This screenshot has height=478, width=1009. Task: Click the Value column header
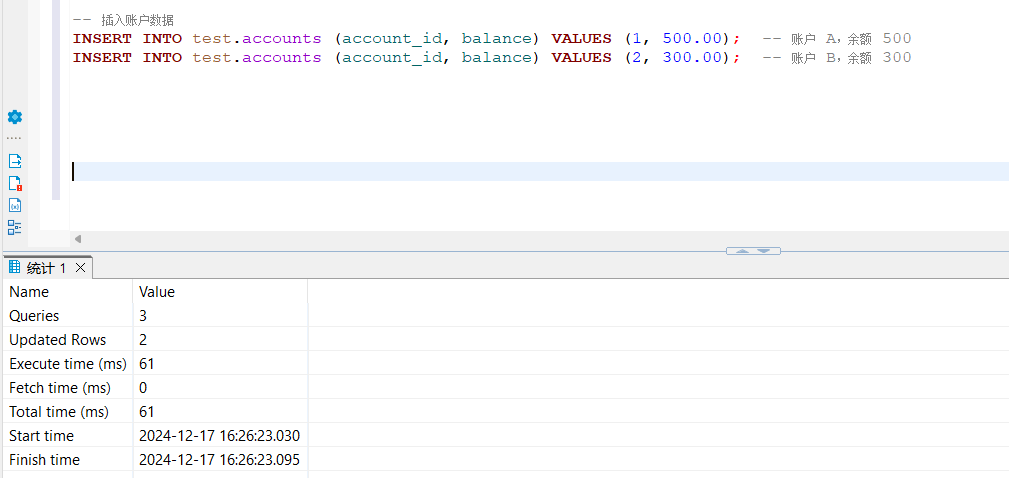click(157, 292)
